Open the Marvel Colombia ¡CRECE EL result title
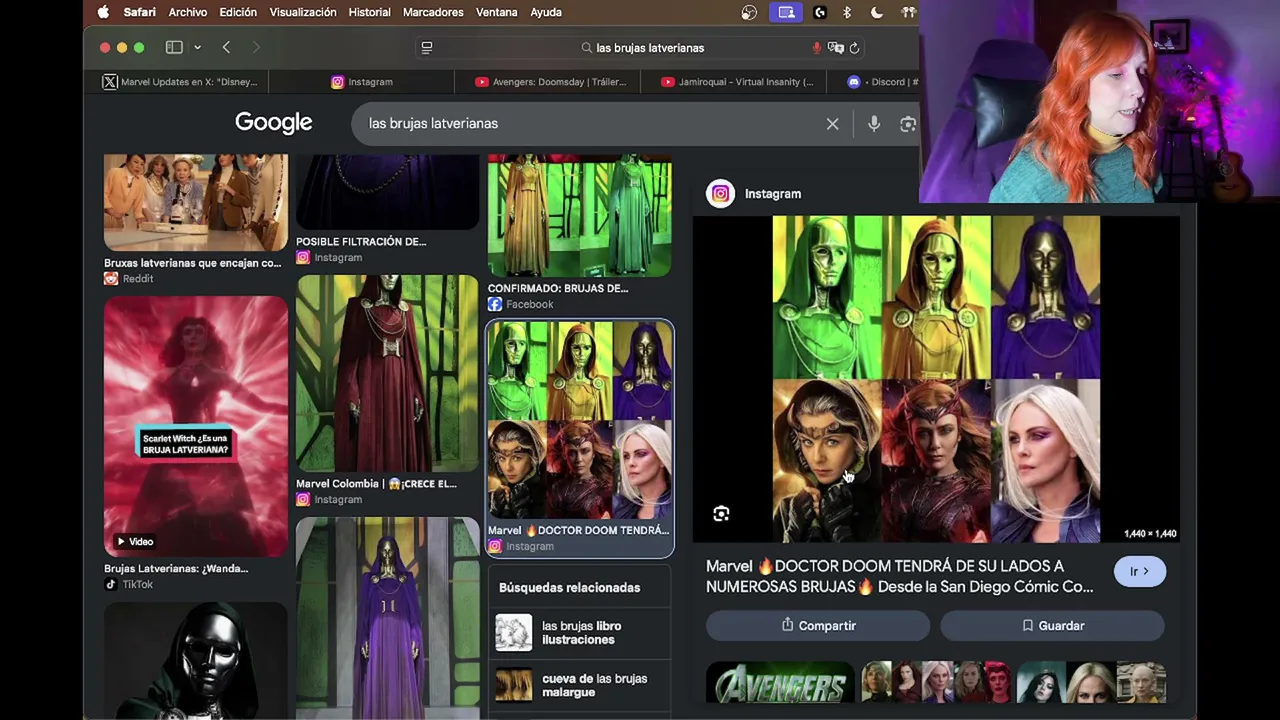This screenshot has height=720, width=1280. click(x=376, y=483)
